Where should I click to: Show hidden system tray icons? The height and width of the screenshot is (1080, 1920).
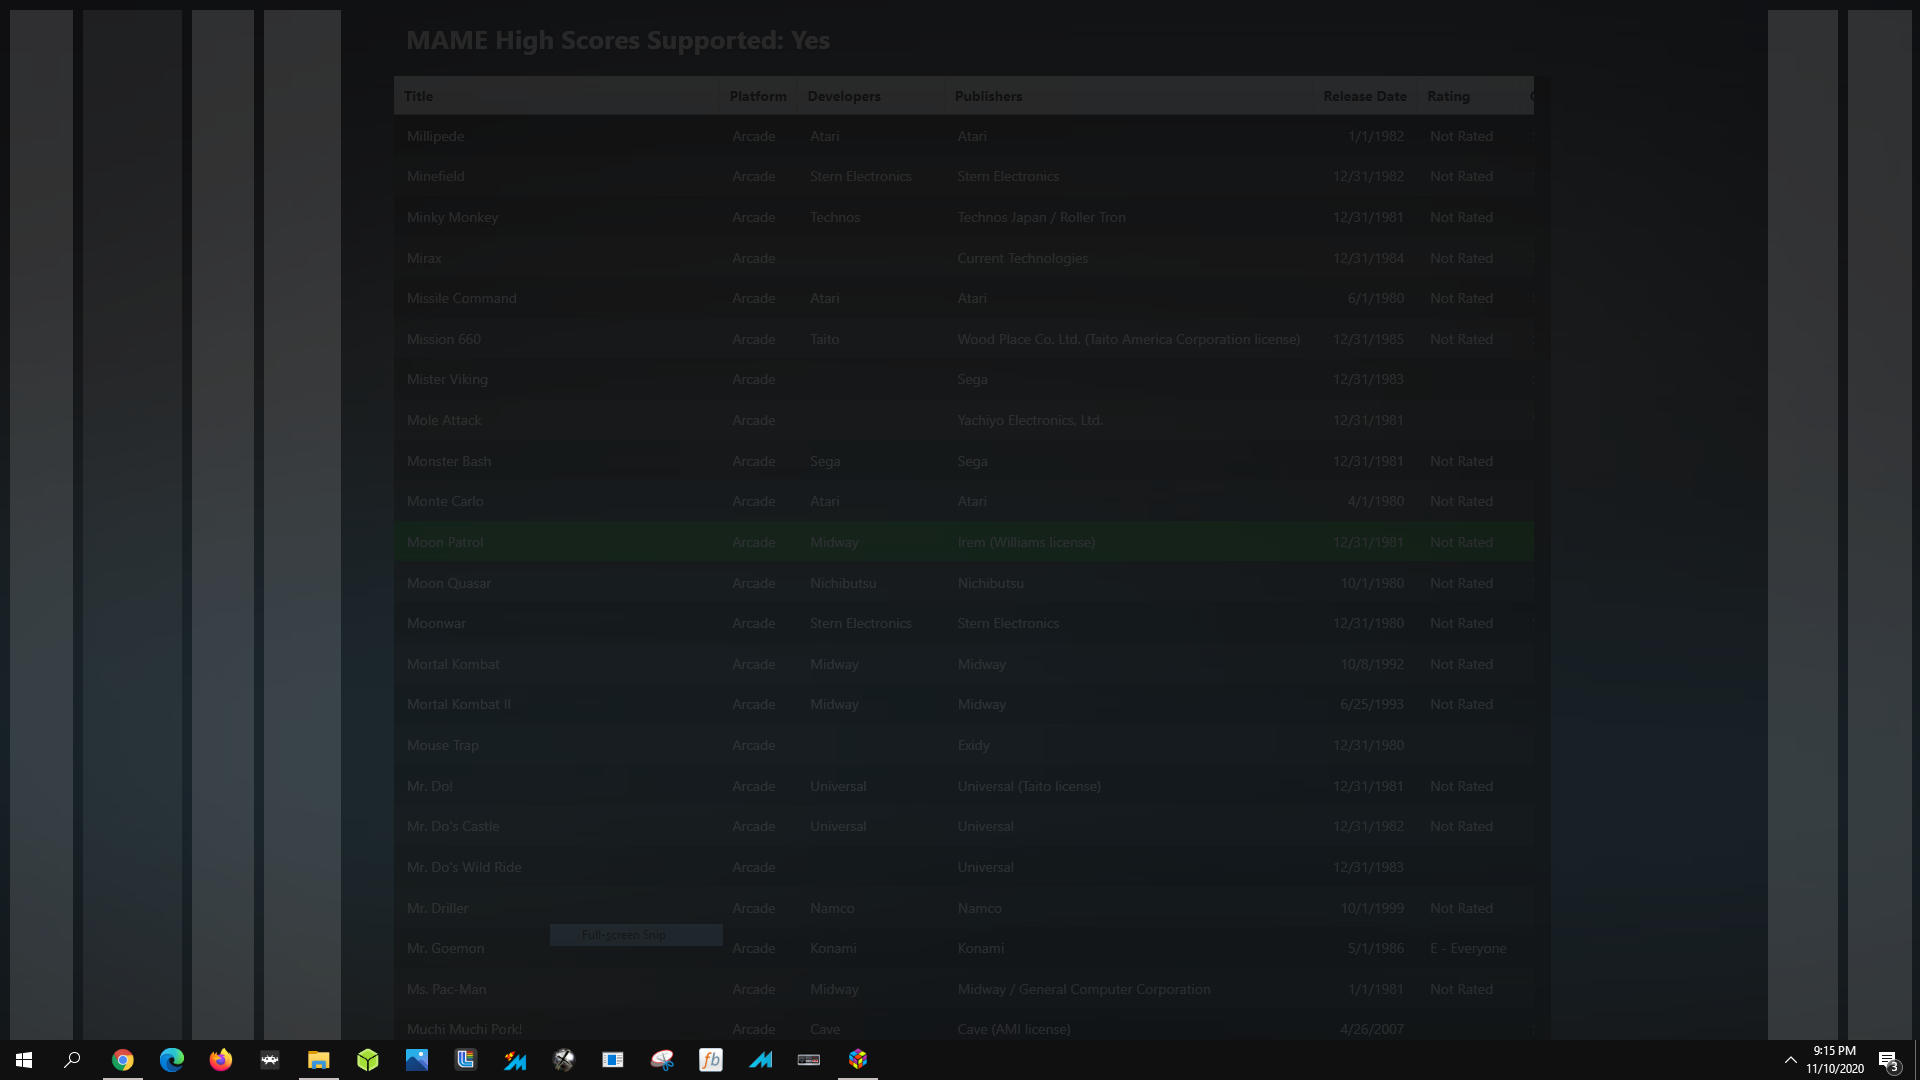tap(1790, 1060)
